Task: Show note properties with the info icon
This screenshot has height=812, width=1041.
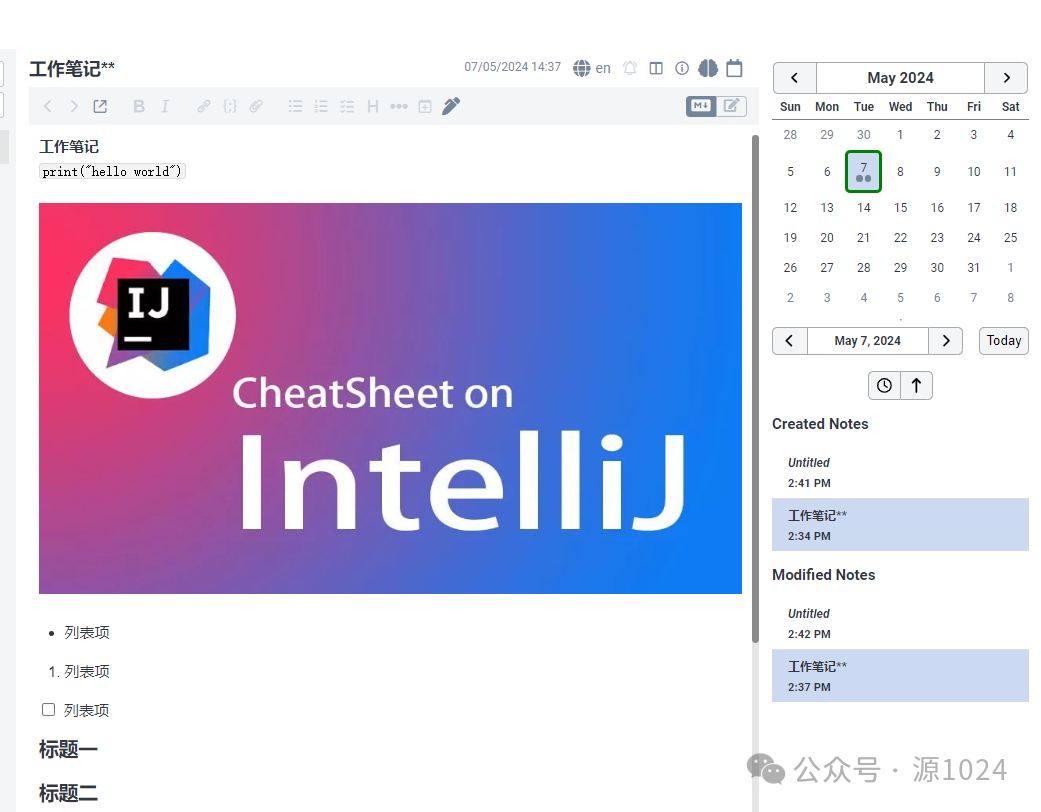Action: coord(682,68)
